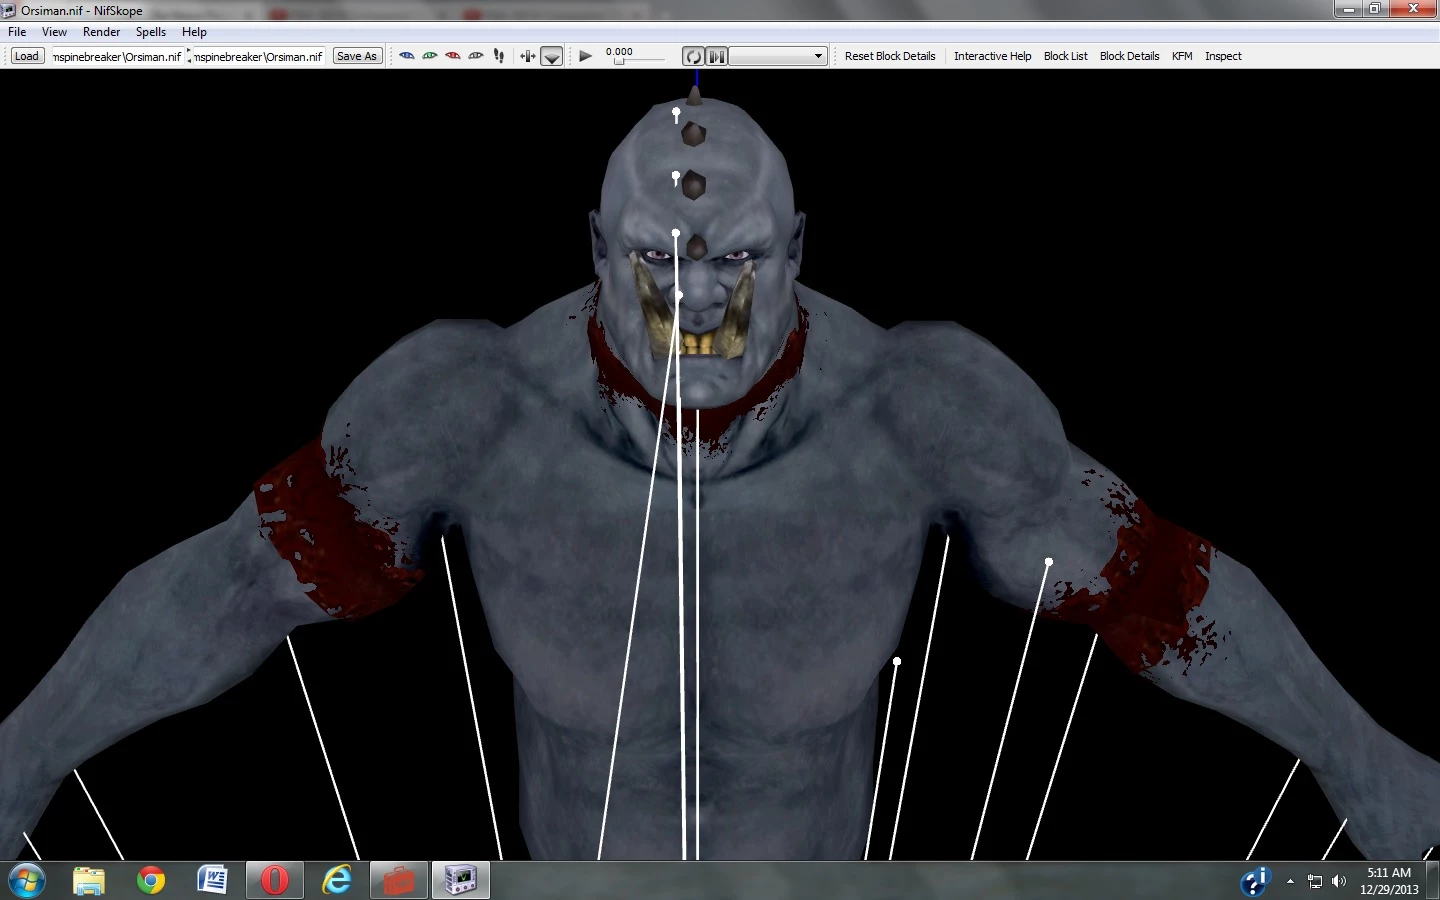Open the volume control icon
The image size is (1440, 900).
tap(1339, 881)
